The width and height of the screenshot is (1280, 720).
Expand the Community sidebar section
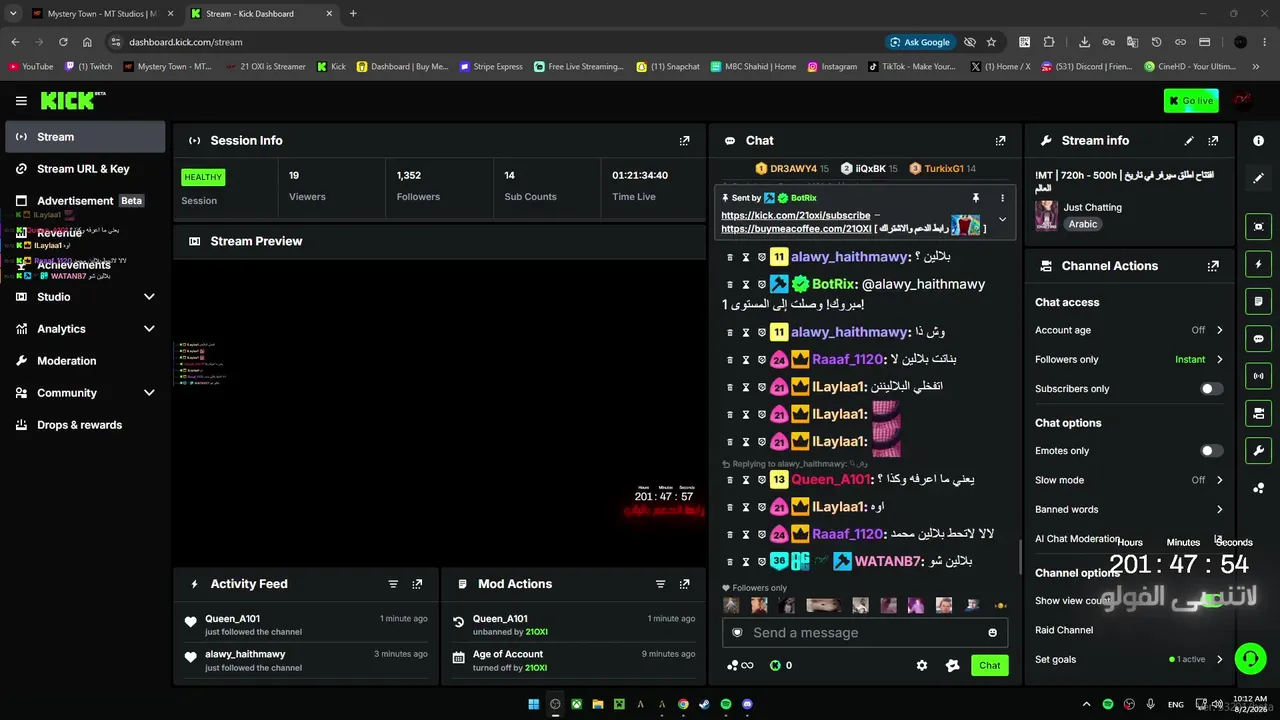[85, 393]
